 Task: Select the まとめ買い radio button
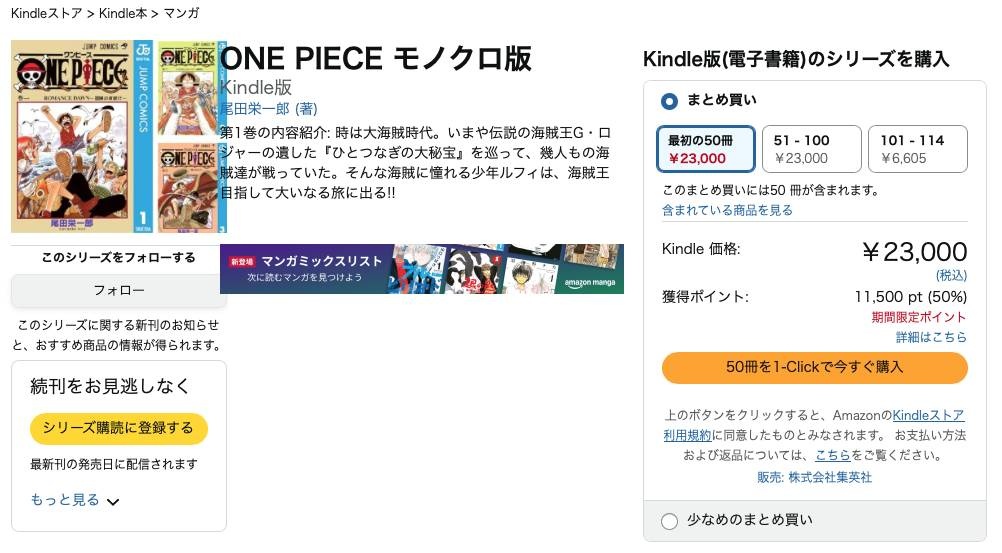tap(670, 101)
